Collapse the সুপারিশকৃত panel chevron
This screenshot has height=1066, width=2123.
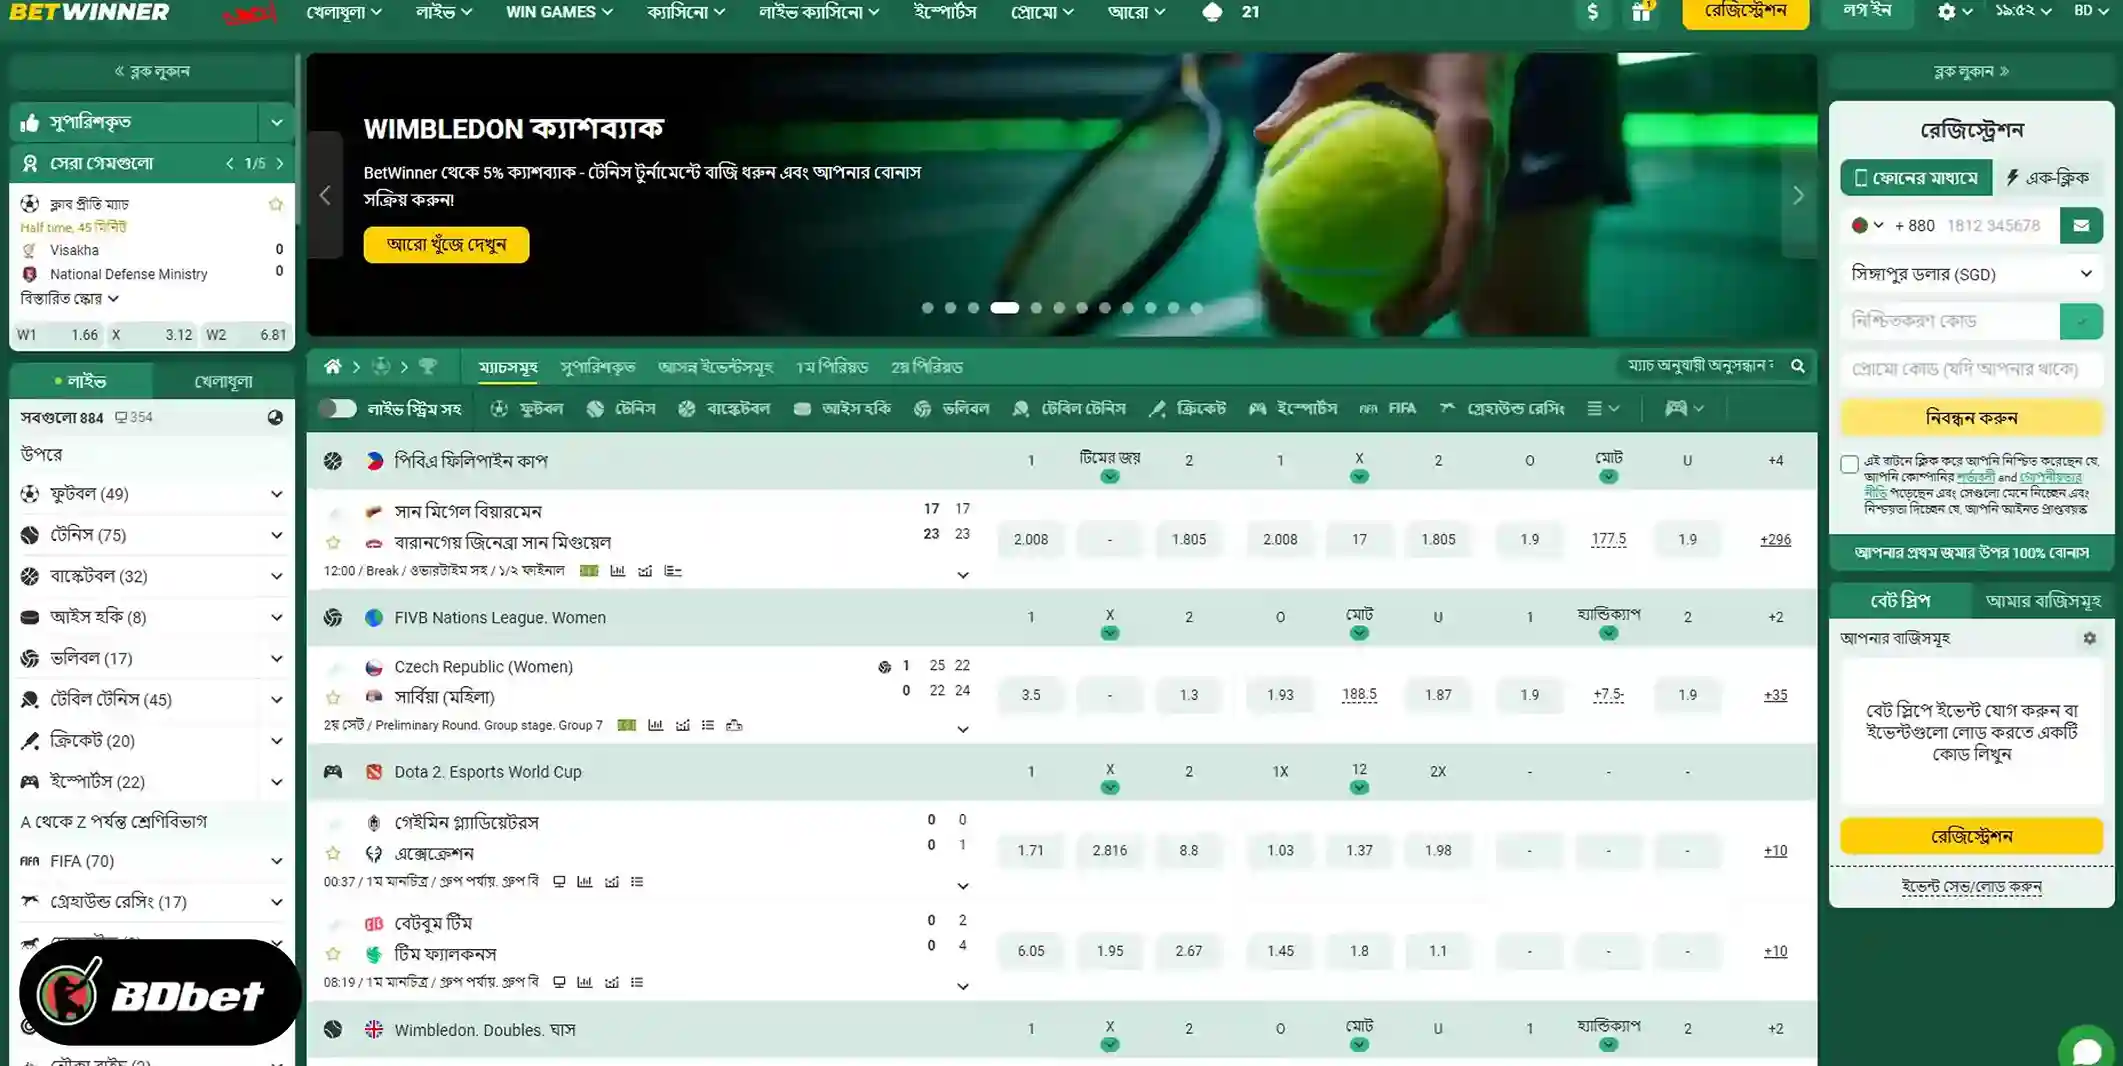[277, 123]
